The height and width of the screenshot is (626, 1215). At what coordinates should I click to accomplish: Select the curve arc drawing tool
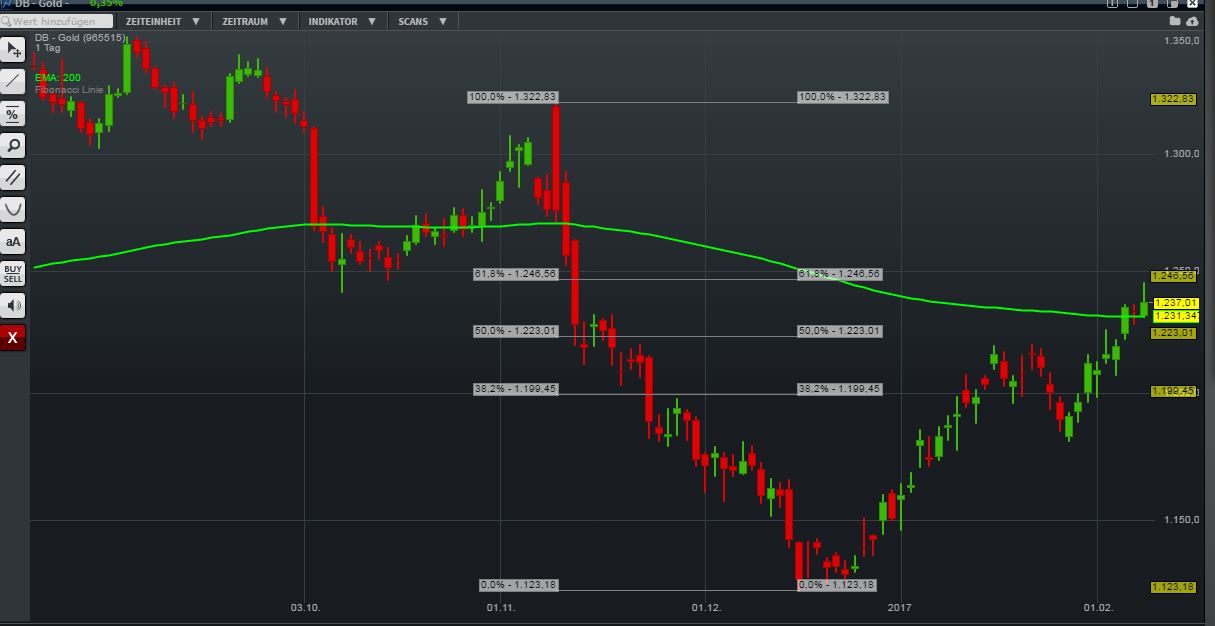pyautogui.click(x=13, y=210)
